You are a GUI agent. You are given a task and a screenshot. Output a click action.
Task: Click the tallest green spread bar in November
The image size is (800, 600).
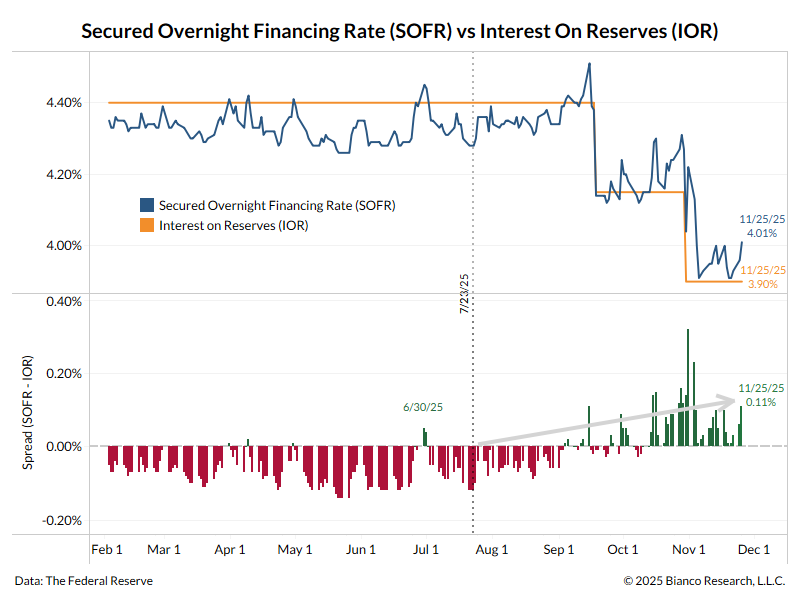[x=688, y=388]
